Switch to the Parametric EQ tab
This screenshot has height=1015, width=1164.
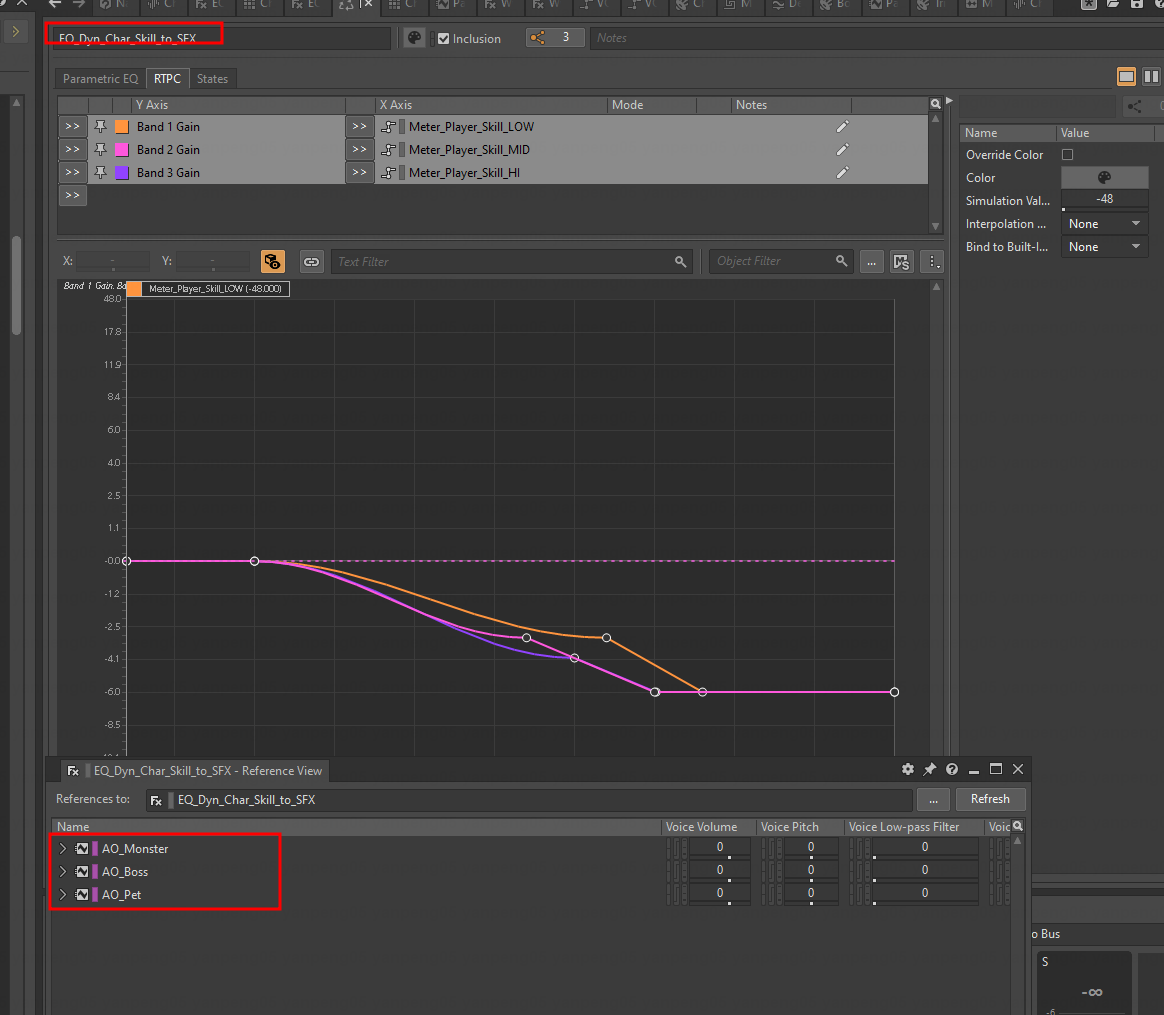pos(100,79)
